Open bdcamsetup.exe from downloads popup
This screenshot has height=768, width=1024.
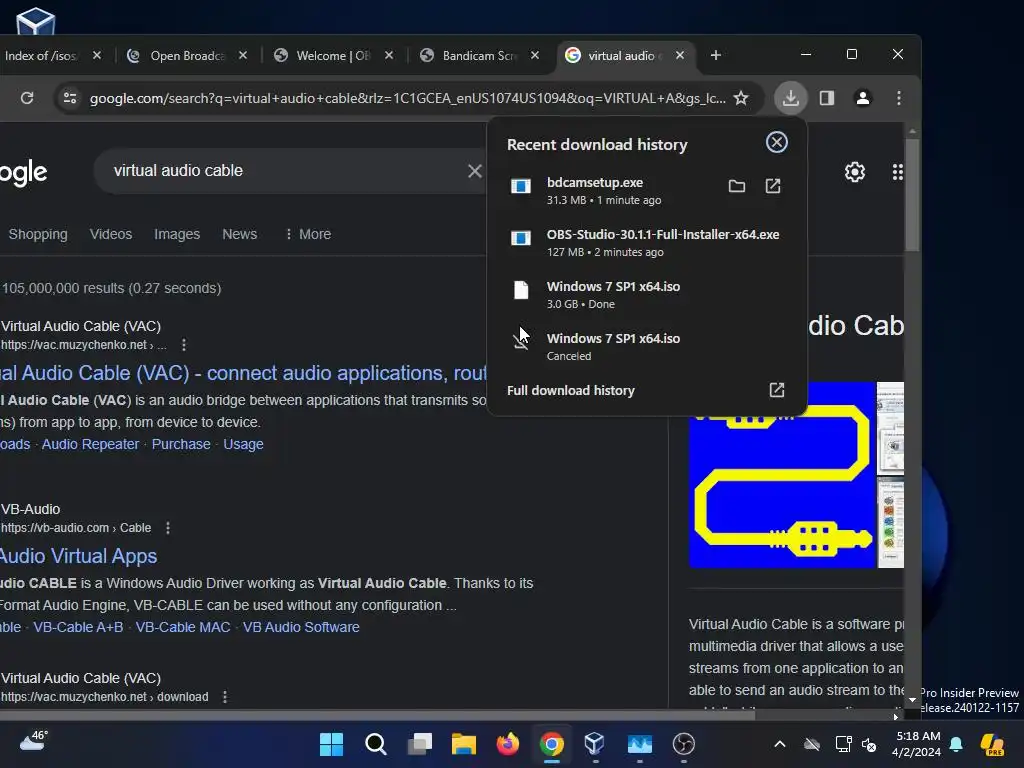pos(773,186)
